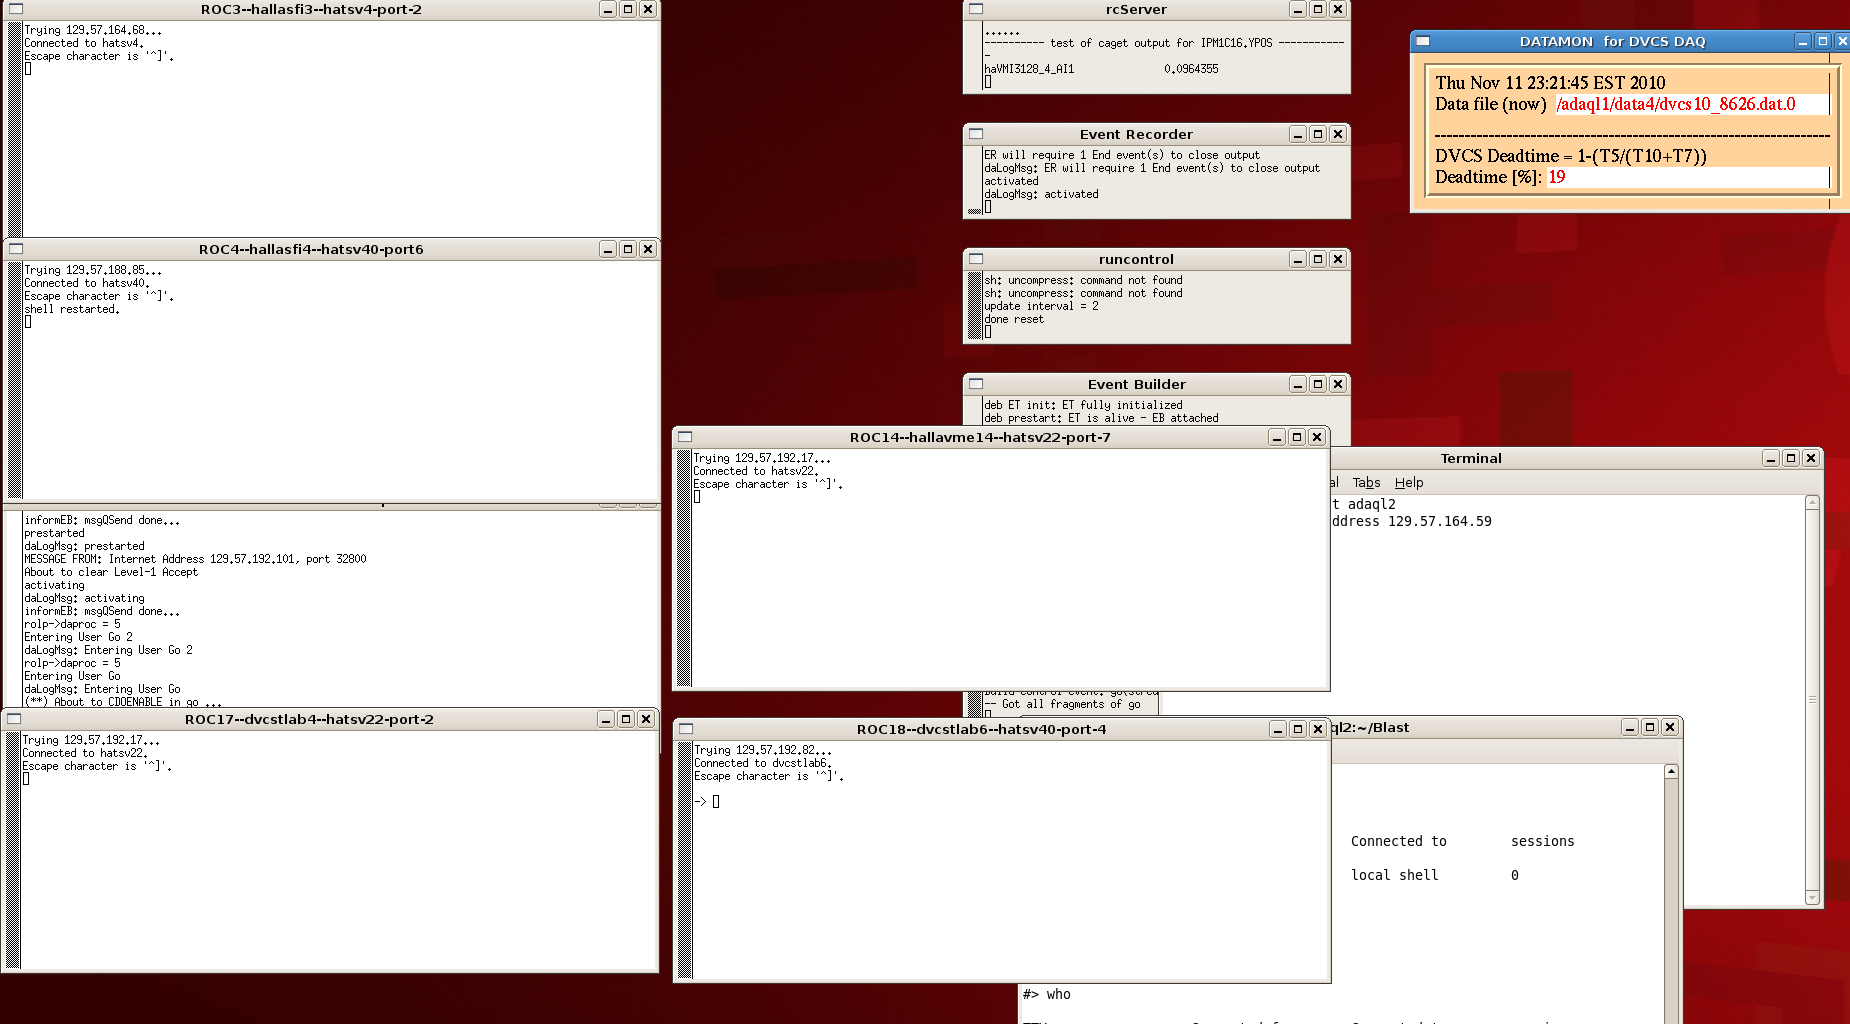Close the ROC17--dvcstlab4--hatsv22-port-2 window
The width and height of the screenshot is (1850, 1024).
point(646,719)
